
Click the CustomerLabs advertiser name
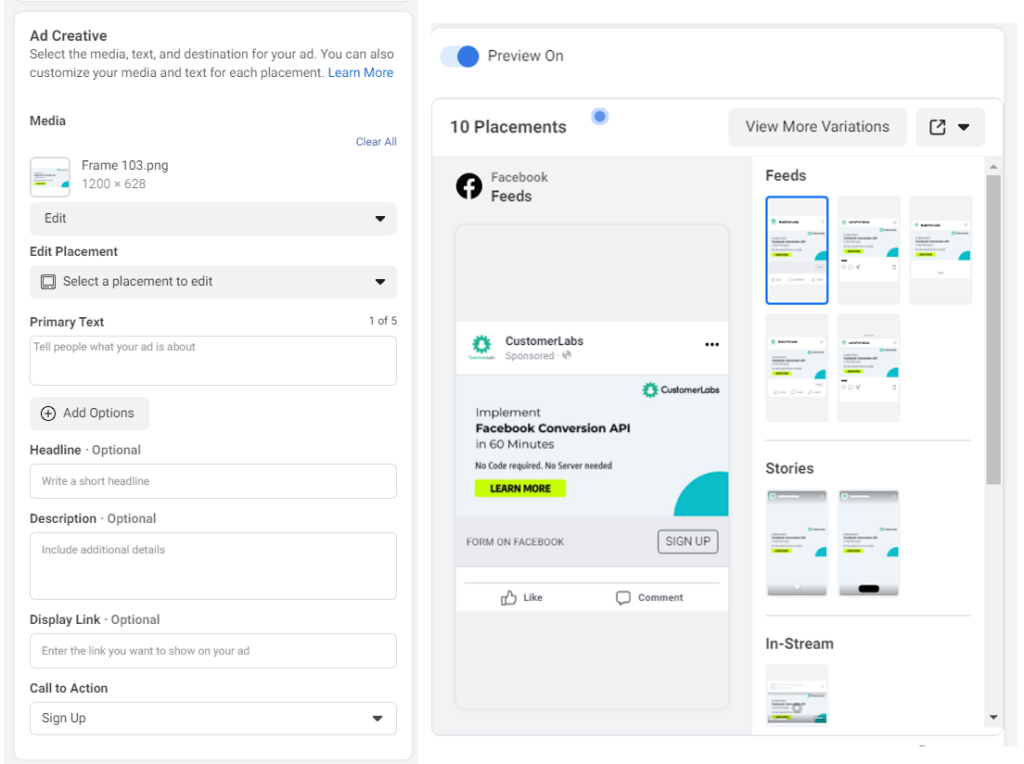tap(544, 341)
